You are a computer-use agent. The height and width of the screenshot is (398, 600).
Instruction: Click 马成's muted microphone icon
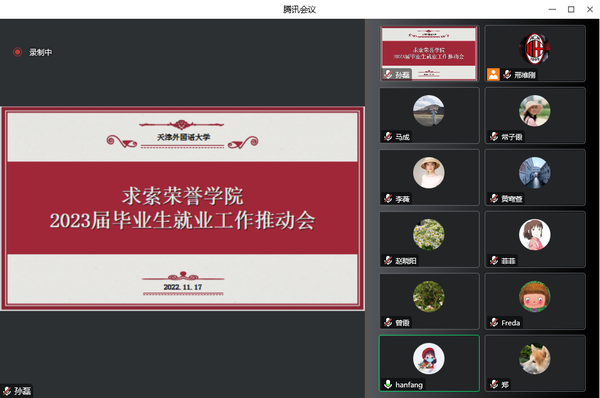point(388,136)
